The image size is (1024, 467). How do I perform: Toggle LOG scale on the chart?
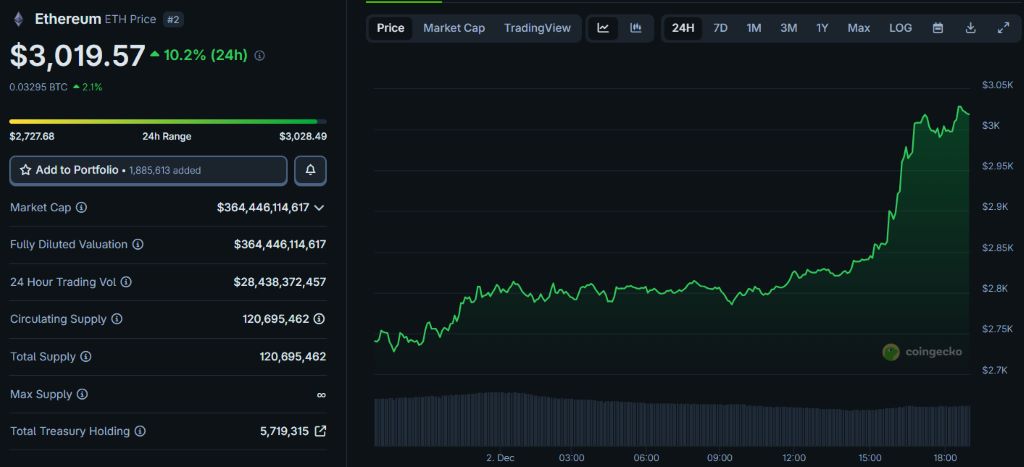(x=900, y=28)
